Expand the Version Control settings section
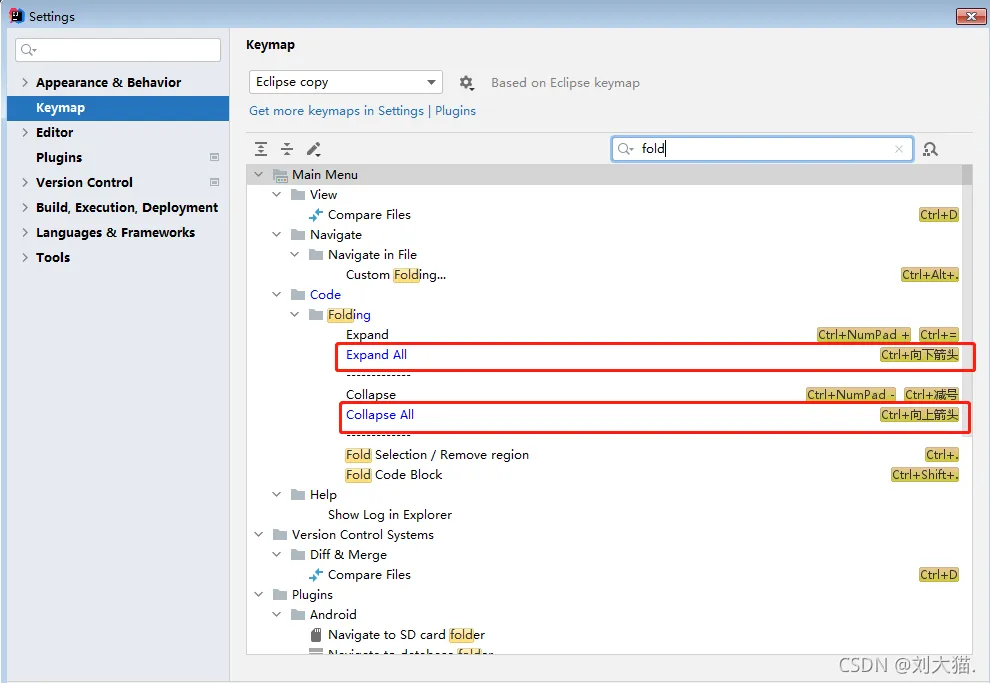The height and width of the screenshot is (683, 990). tap(25, 182)
